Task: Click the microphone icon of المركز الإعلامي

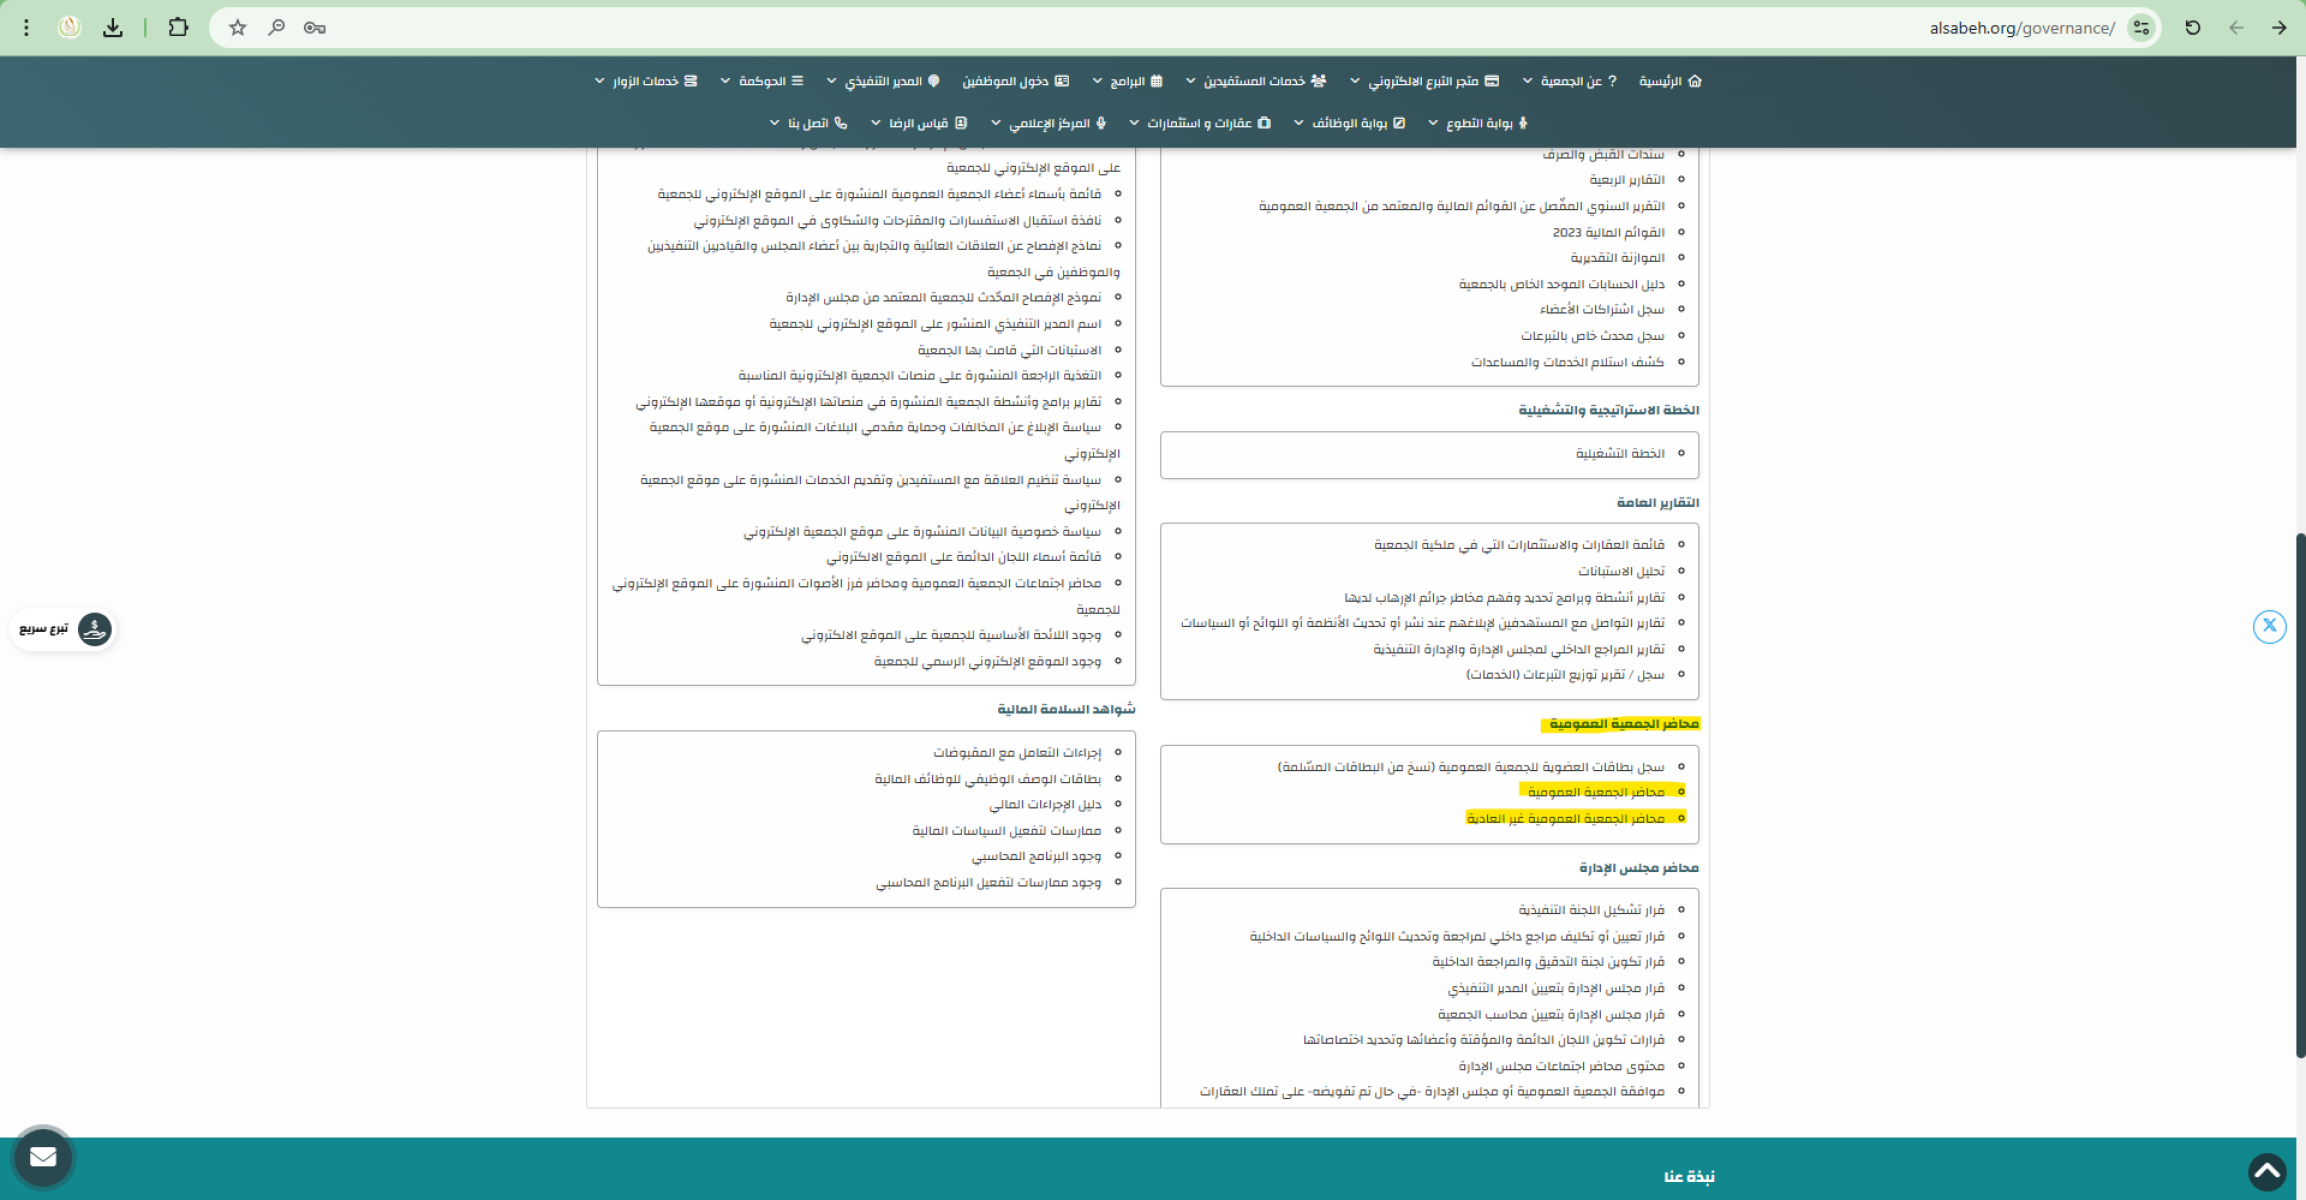Action: [x=1101, y=123]
